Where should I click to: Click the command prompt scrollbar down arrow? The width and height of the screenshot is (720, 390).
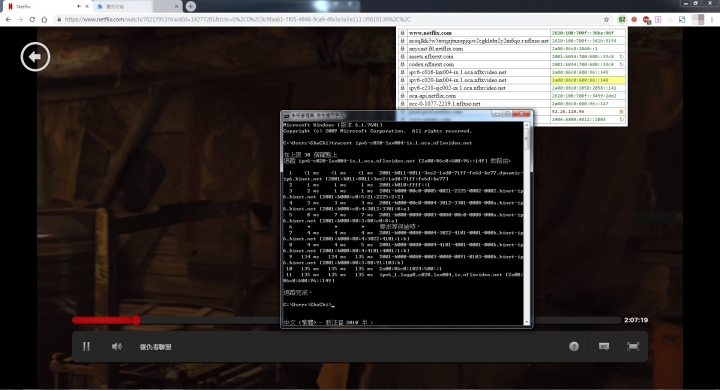[x=527, y=322]
